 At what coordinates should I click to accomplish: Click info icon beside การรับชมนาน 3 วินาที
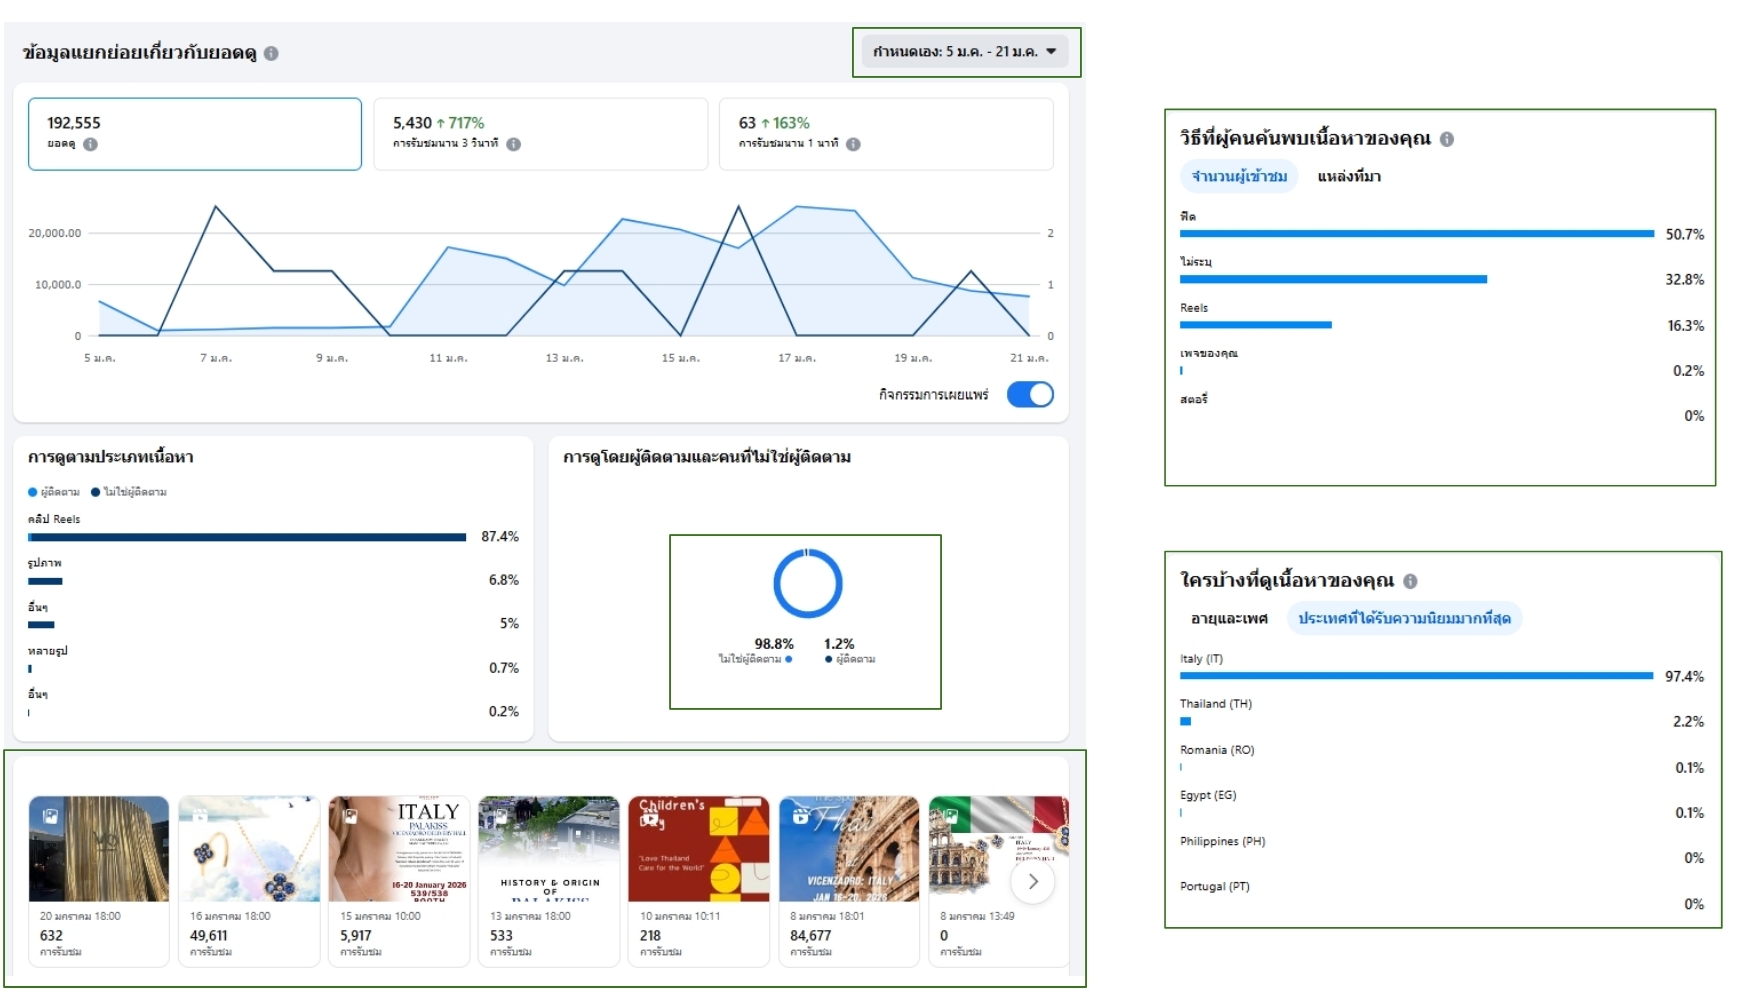(x=513, y=144)
